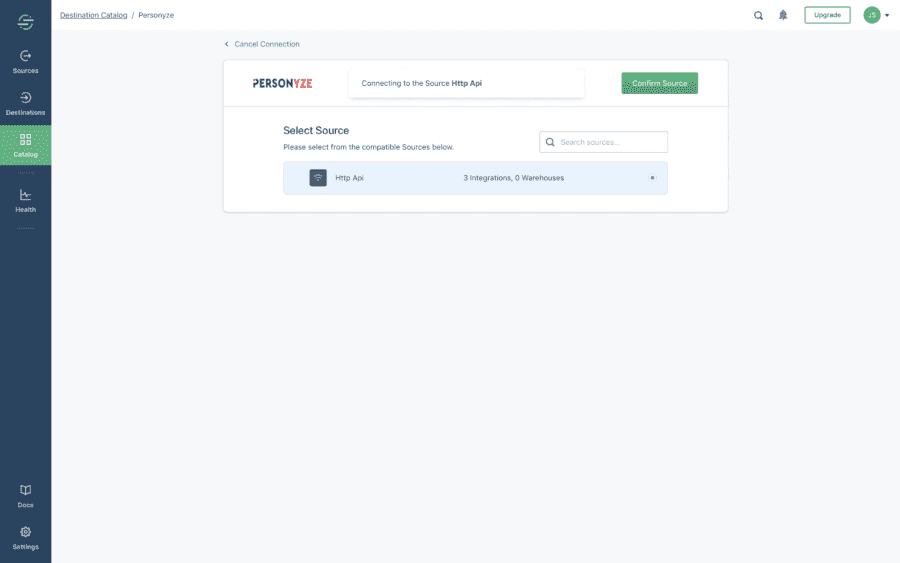900x563 pixels.
Task: Open the Health chart icon
Action: [x=25, y=195]
